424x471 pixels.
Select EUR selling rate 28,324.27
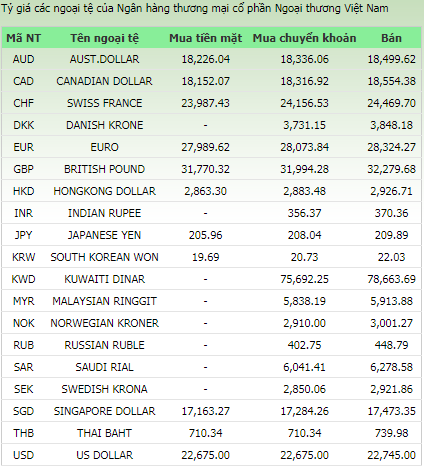(x=391, y=147)
